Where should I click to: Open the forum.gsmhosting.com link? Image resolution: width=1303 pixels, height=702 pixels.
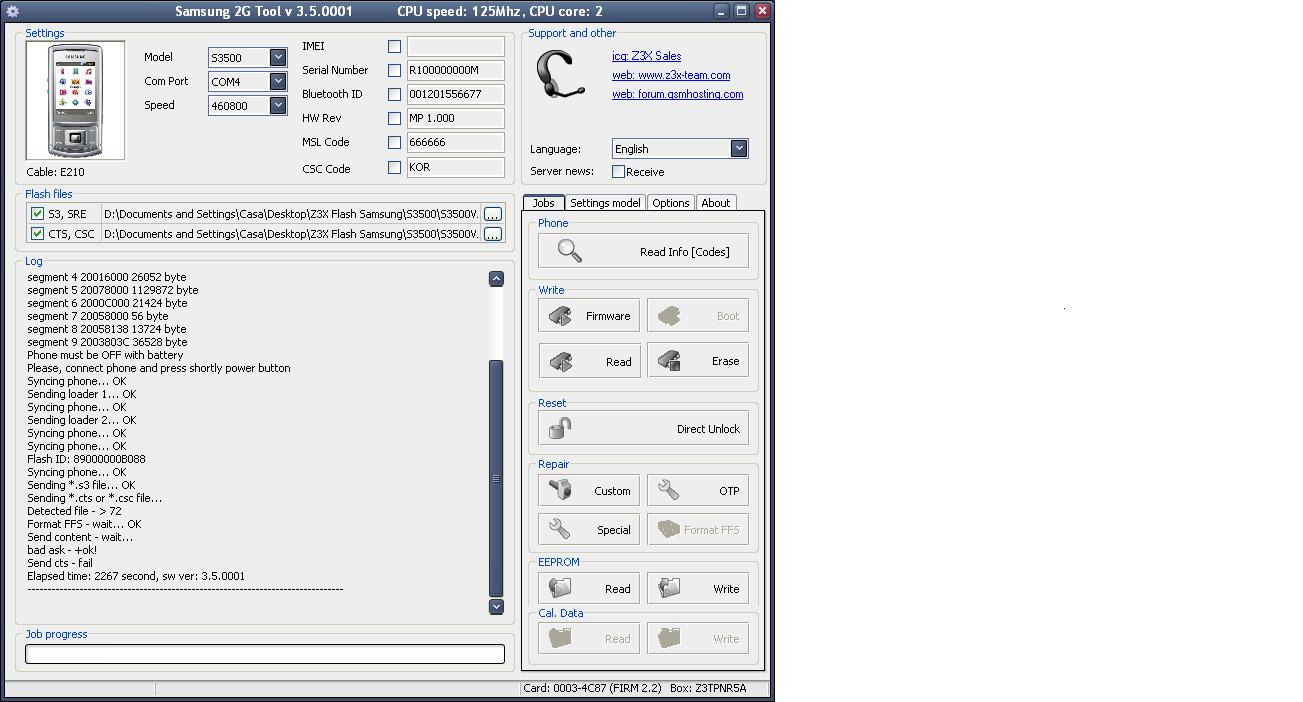point(678,94)
